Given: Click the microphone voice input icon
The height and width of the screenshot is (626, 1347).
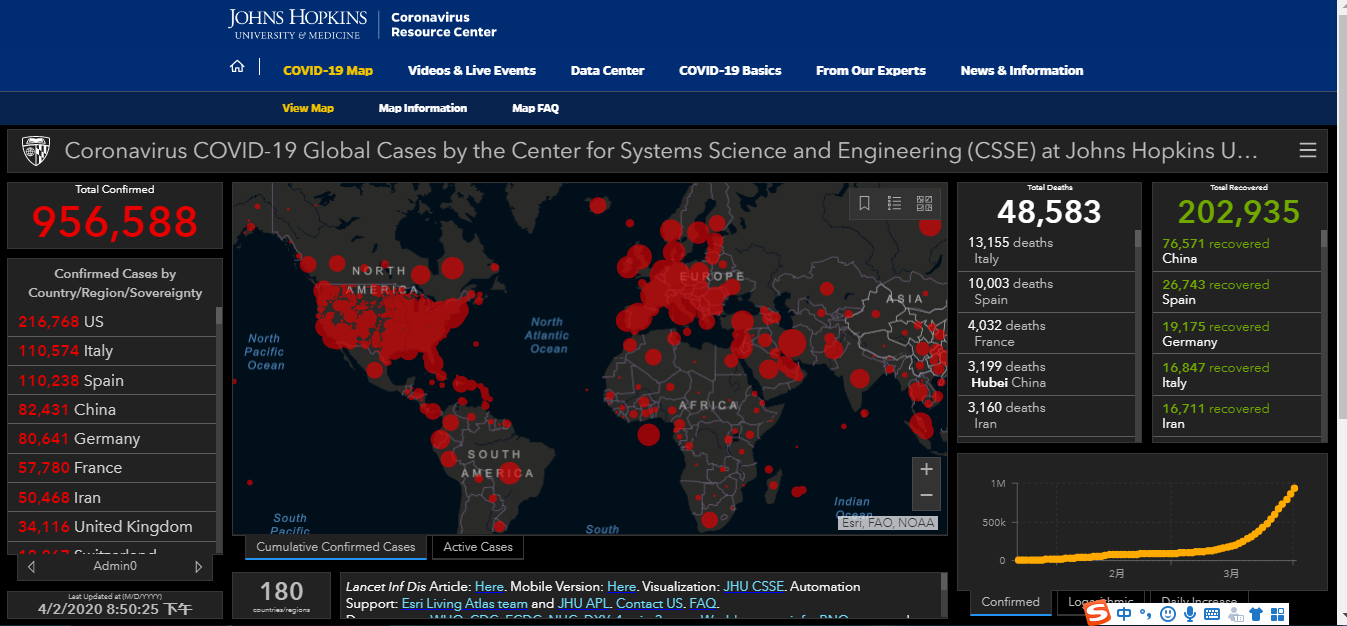Looking at the screenshot, I should point(1190,613).
